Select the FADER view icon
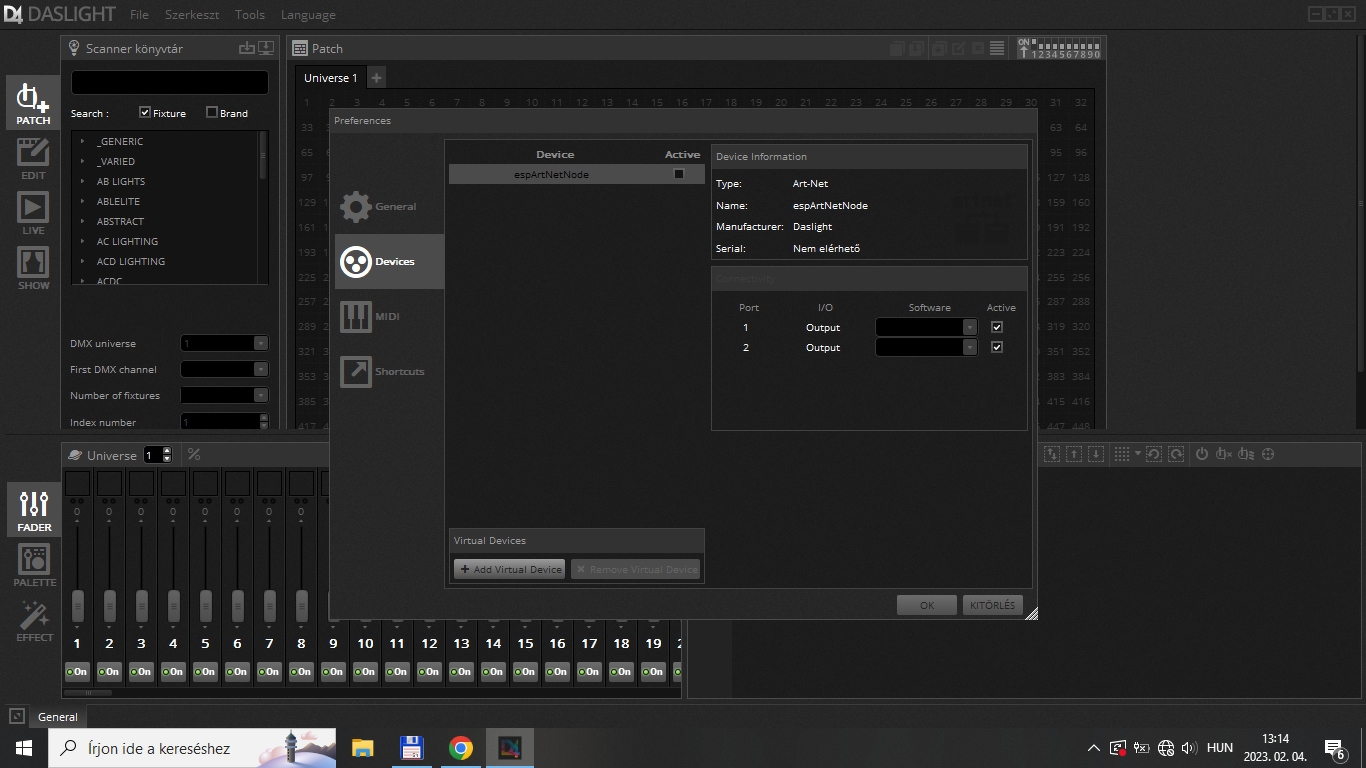 pos(34,510)
